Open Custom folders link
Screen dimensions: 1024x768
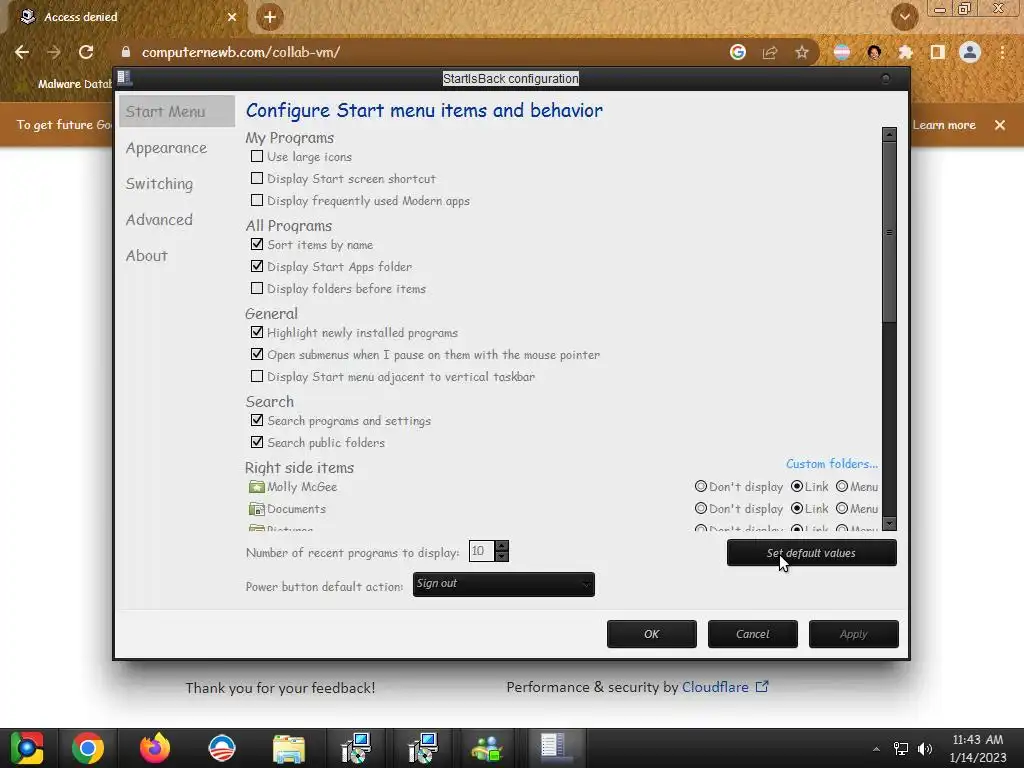click(831, 464)
